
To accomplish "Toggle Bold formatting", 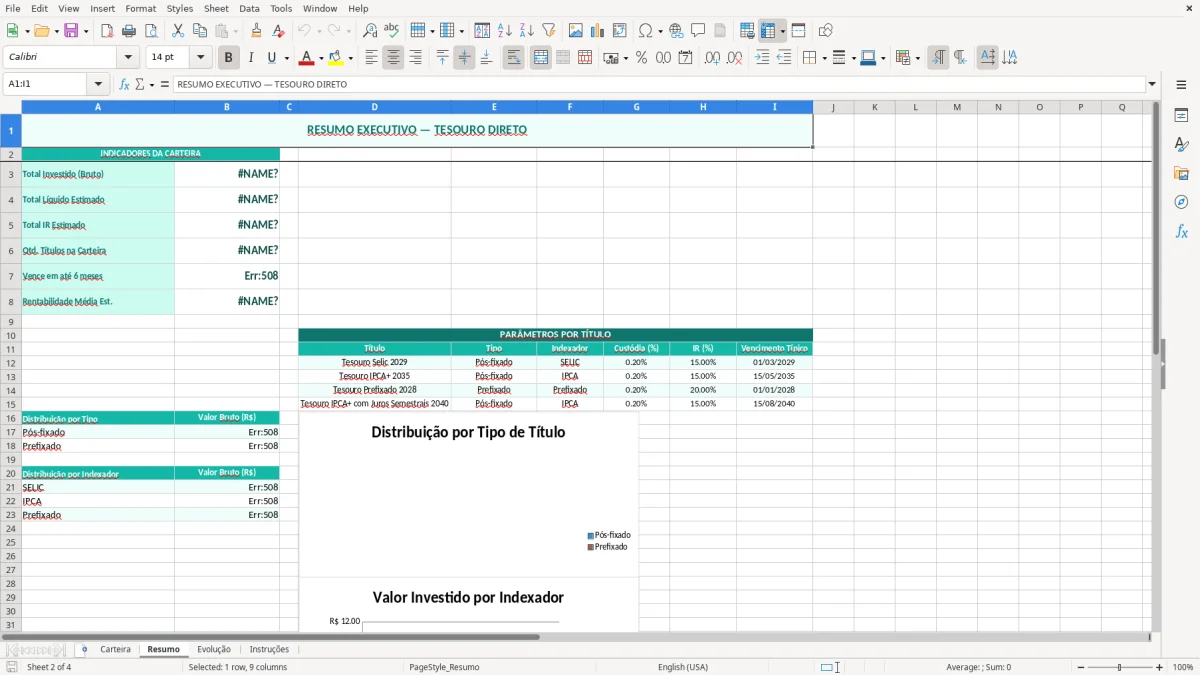I will point(229,58).
